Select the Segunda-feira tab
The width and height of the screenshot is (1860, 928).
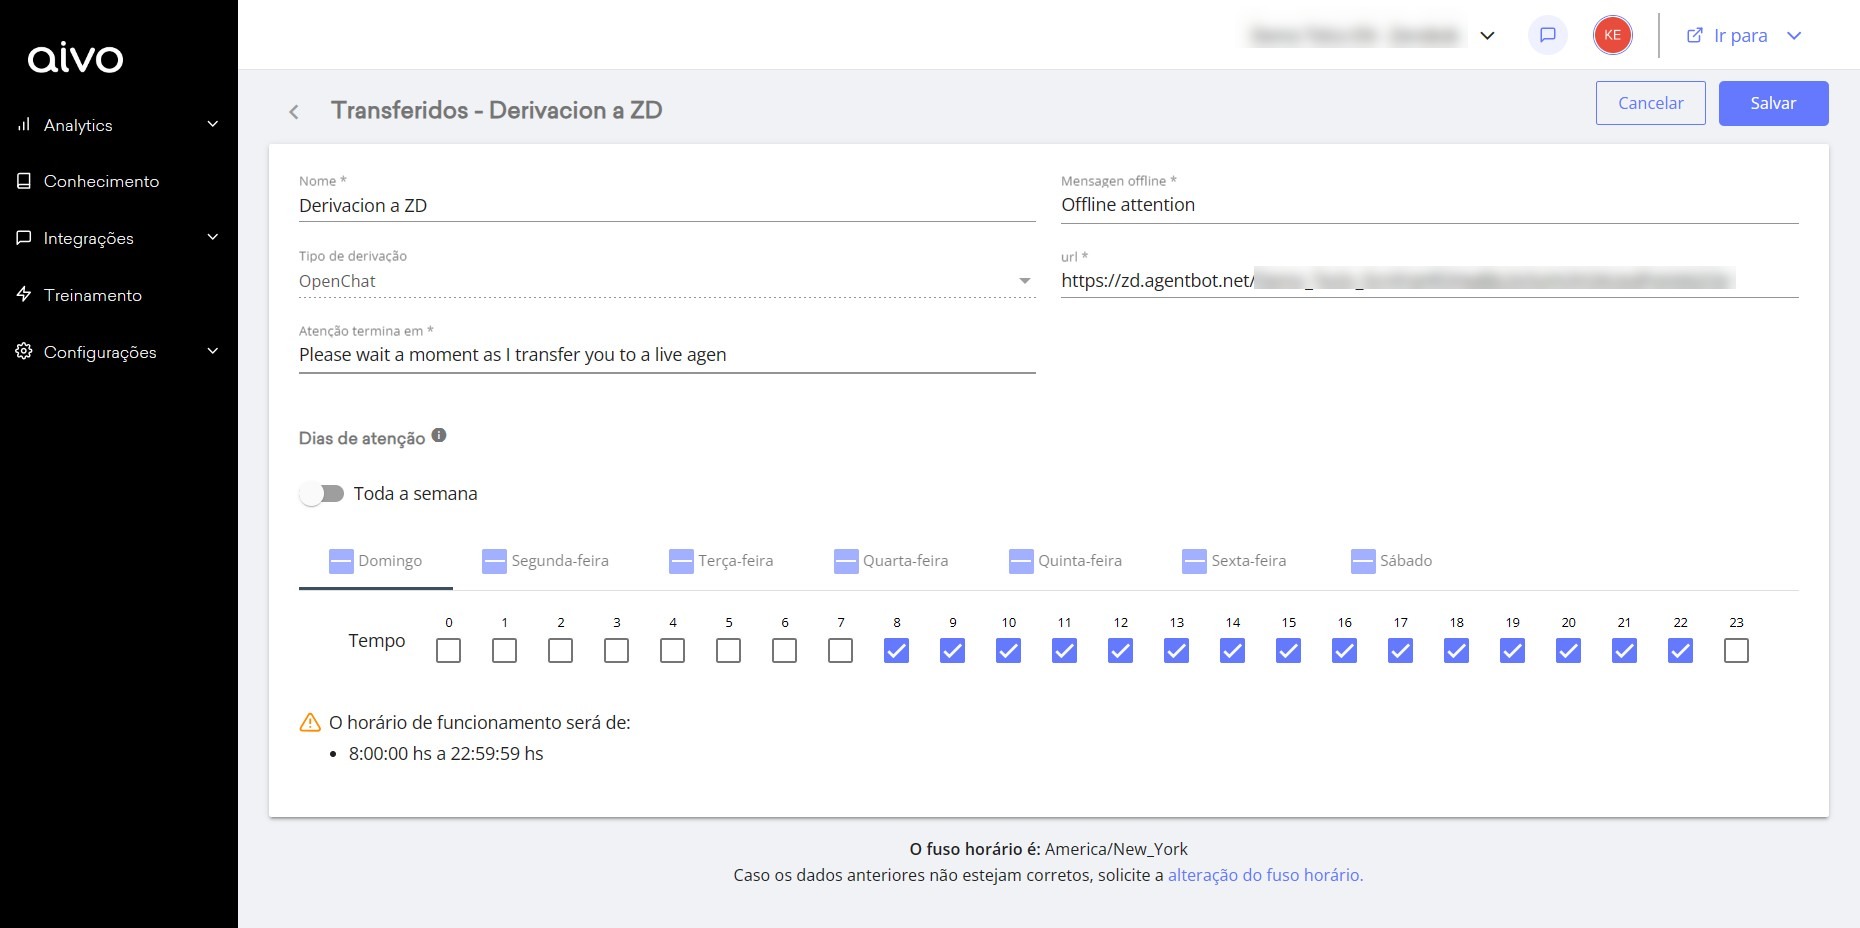click(546, 561)
